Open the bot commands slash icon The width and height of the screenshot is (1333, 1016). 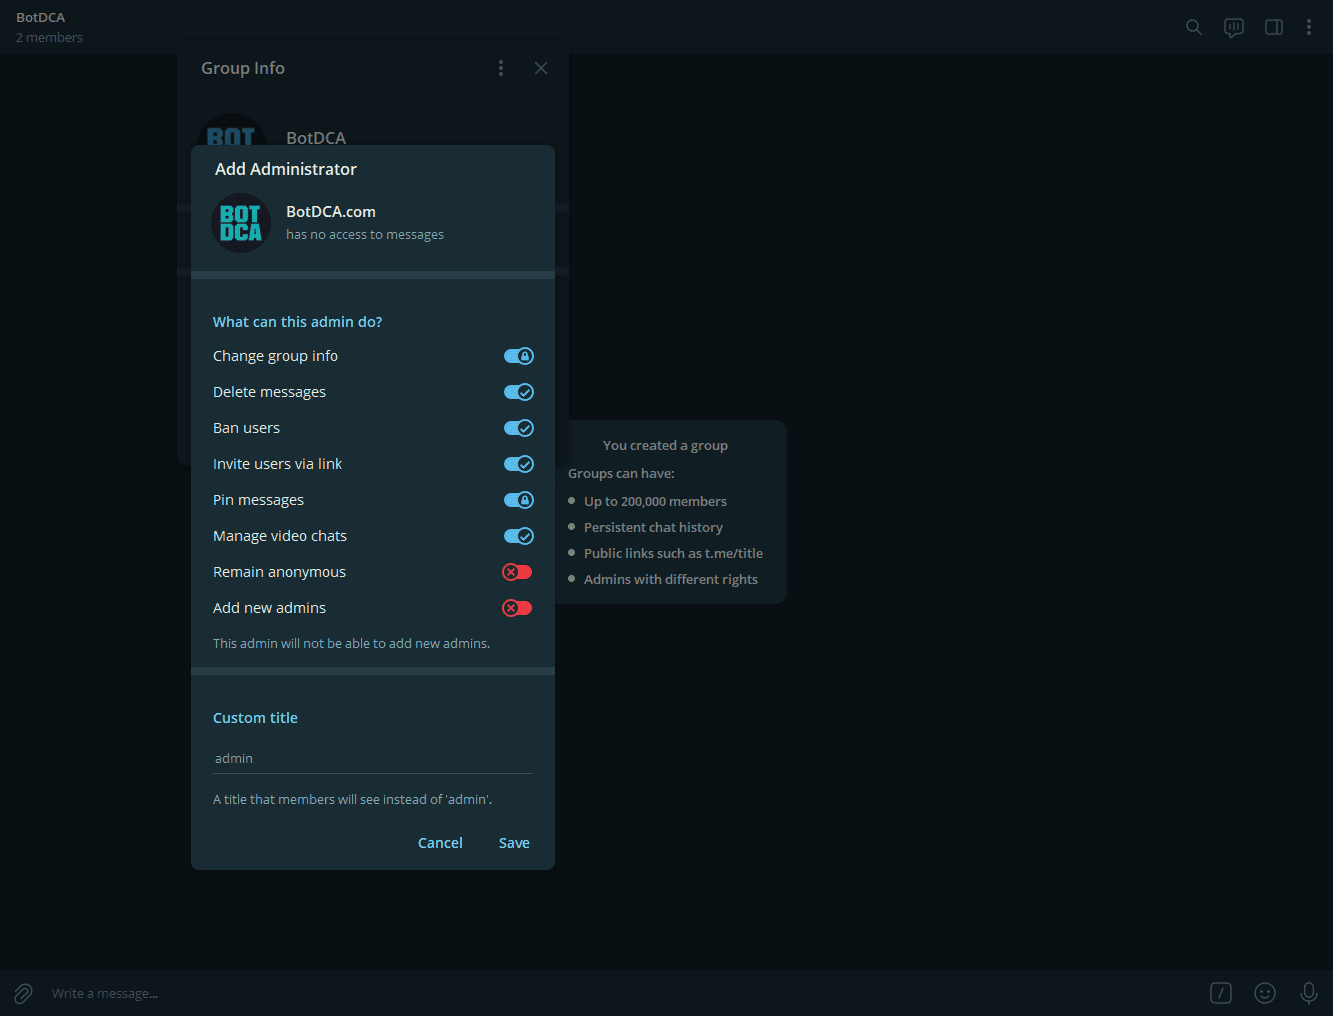click(1221, 993)
